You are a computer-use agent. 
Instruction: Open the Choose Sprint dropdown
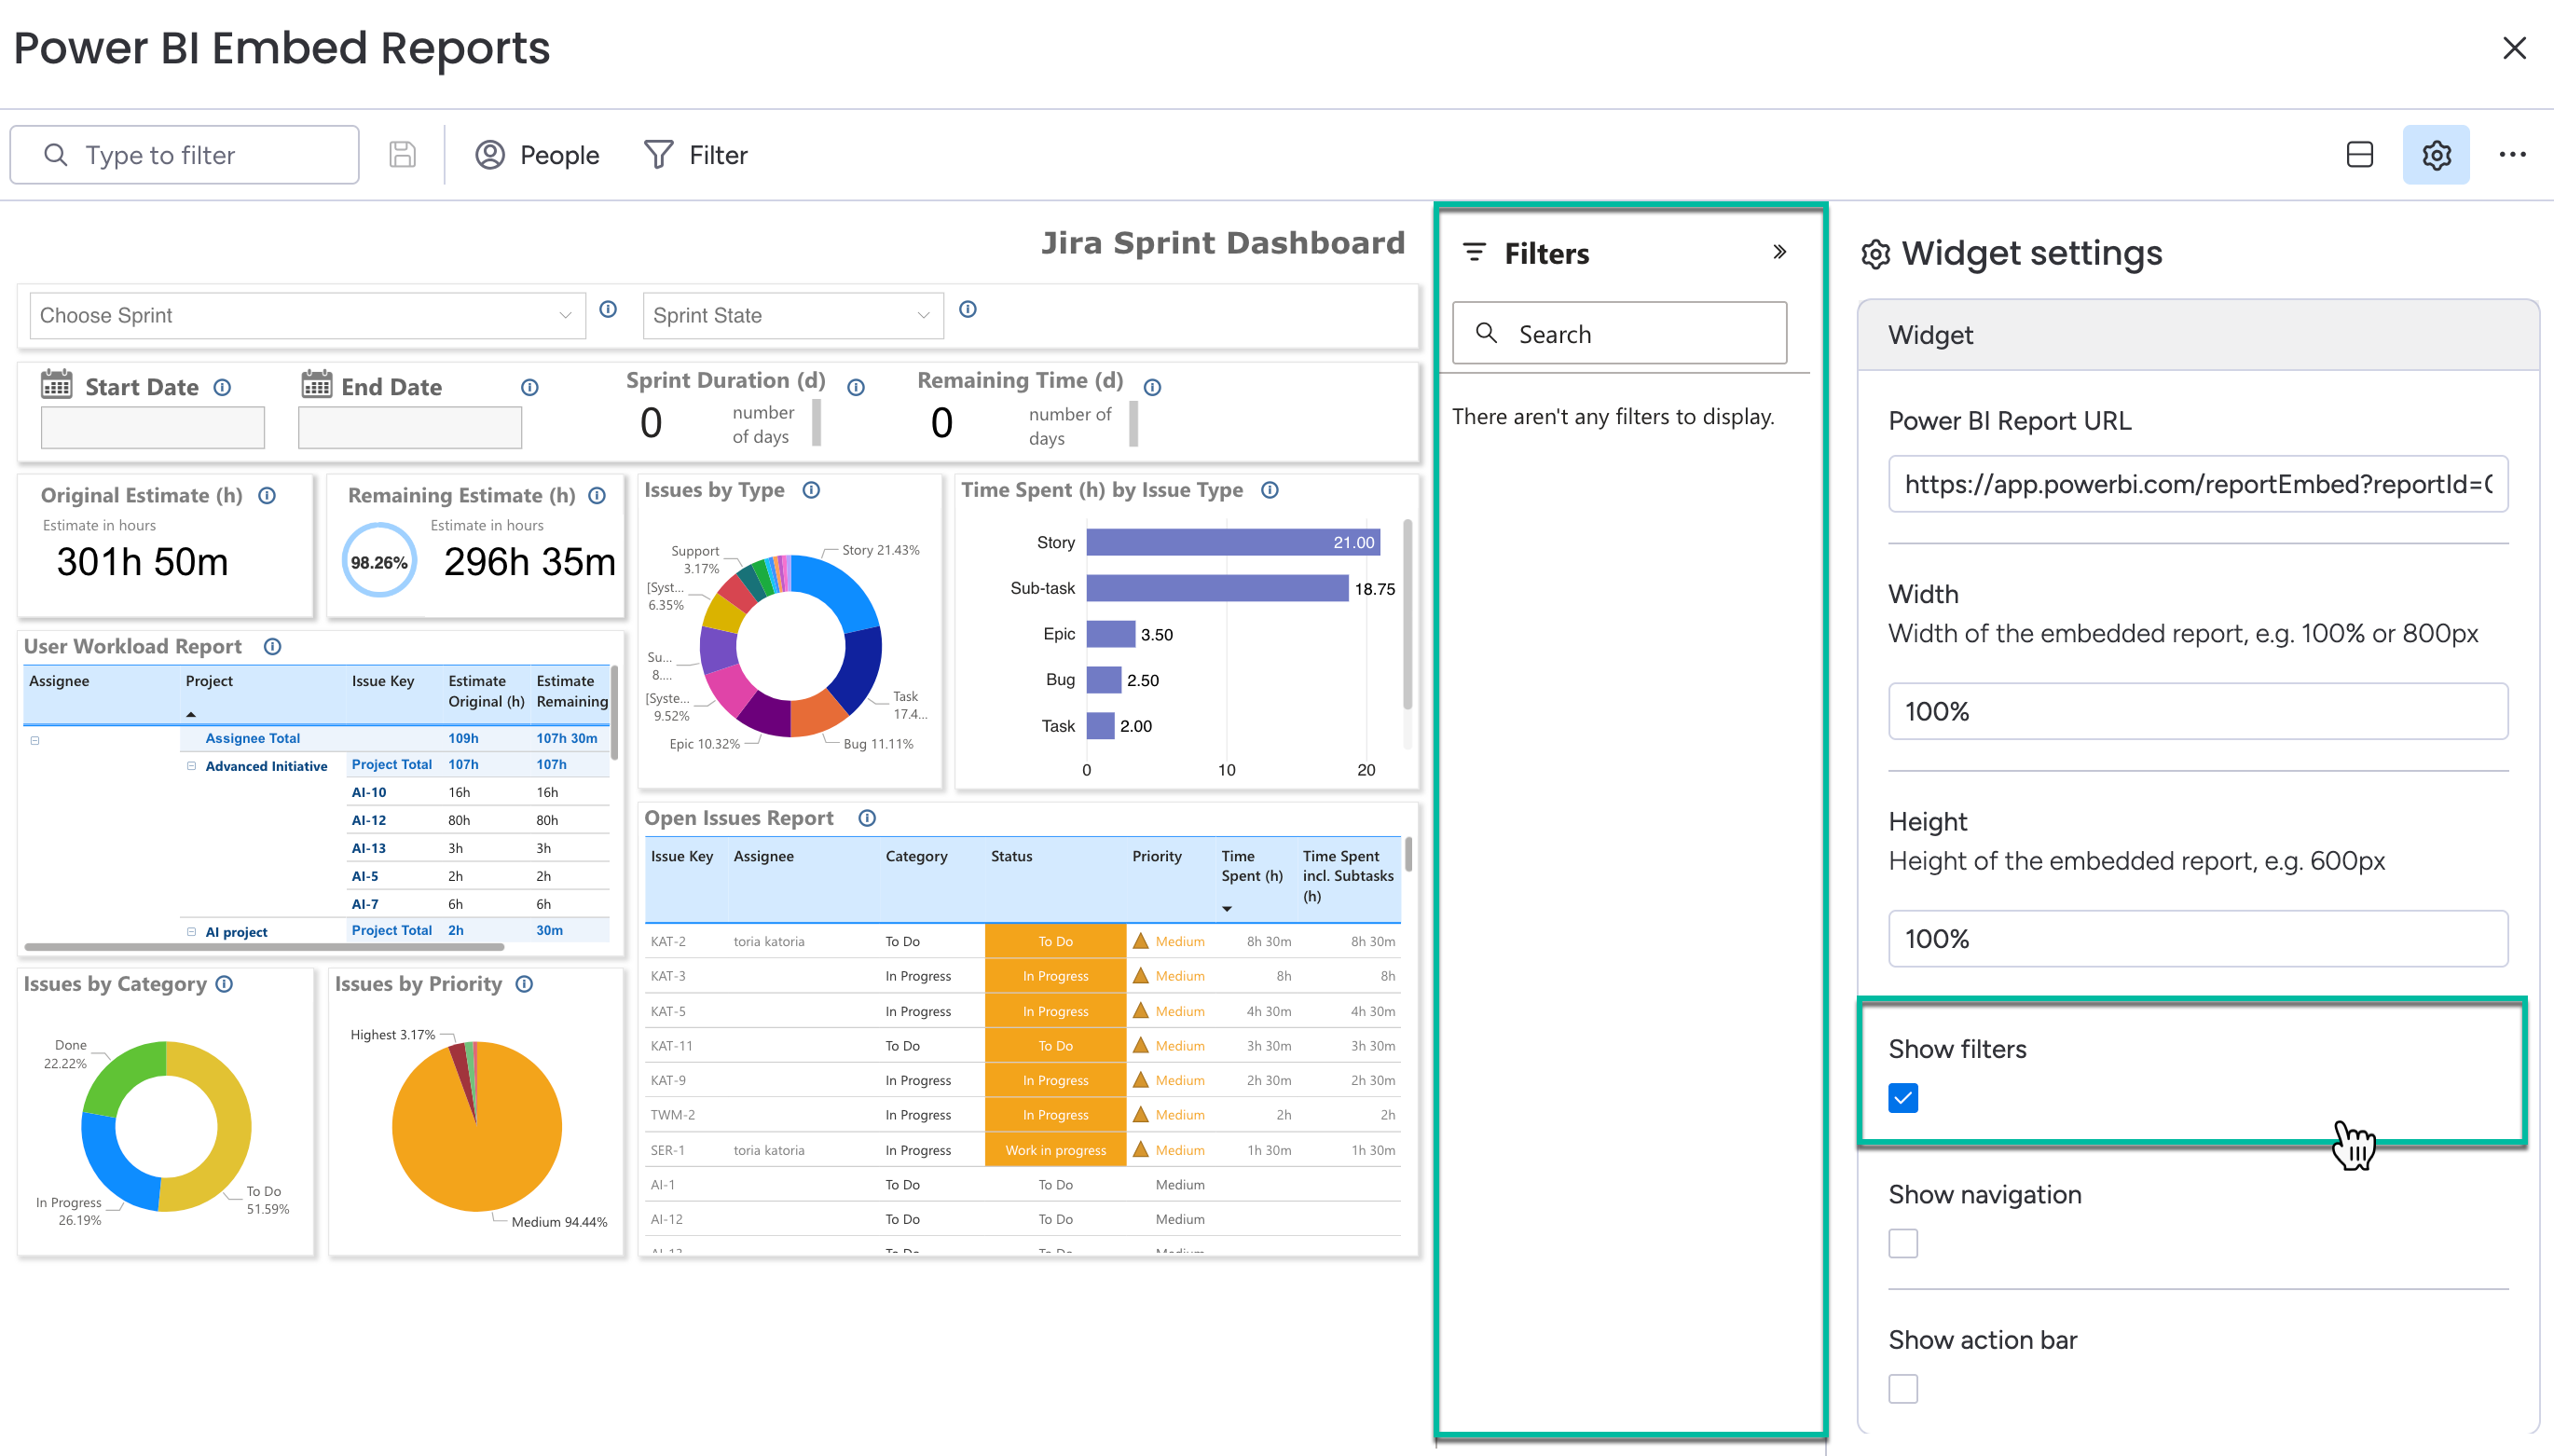(x=307, y=315)
